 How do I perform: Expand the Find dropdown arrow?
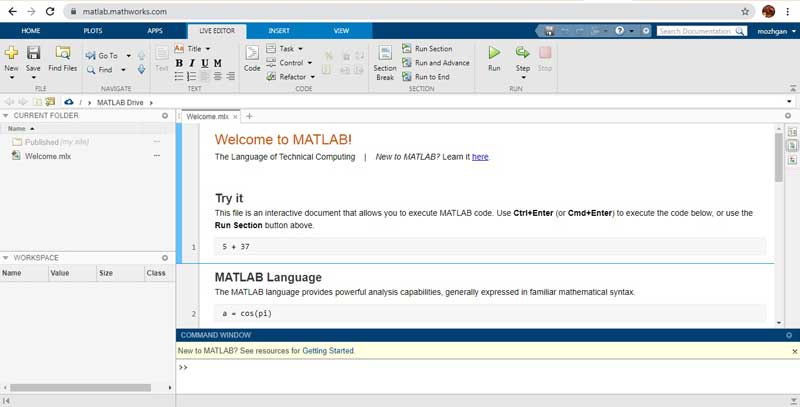(123, 70)
